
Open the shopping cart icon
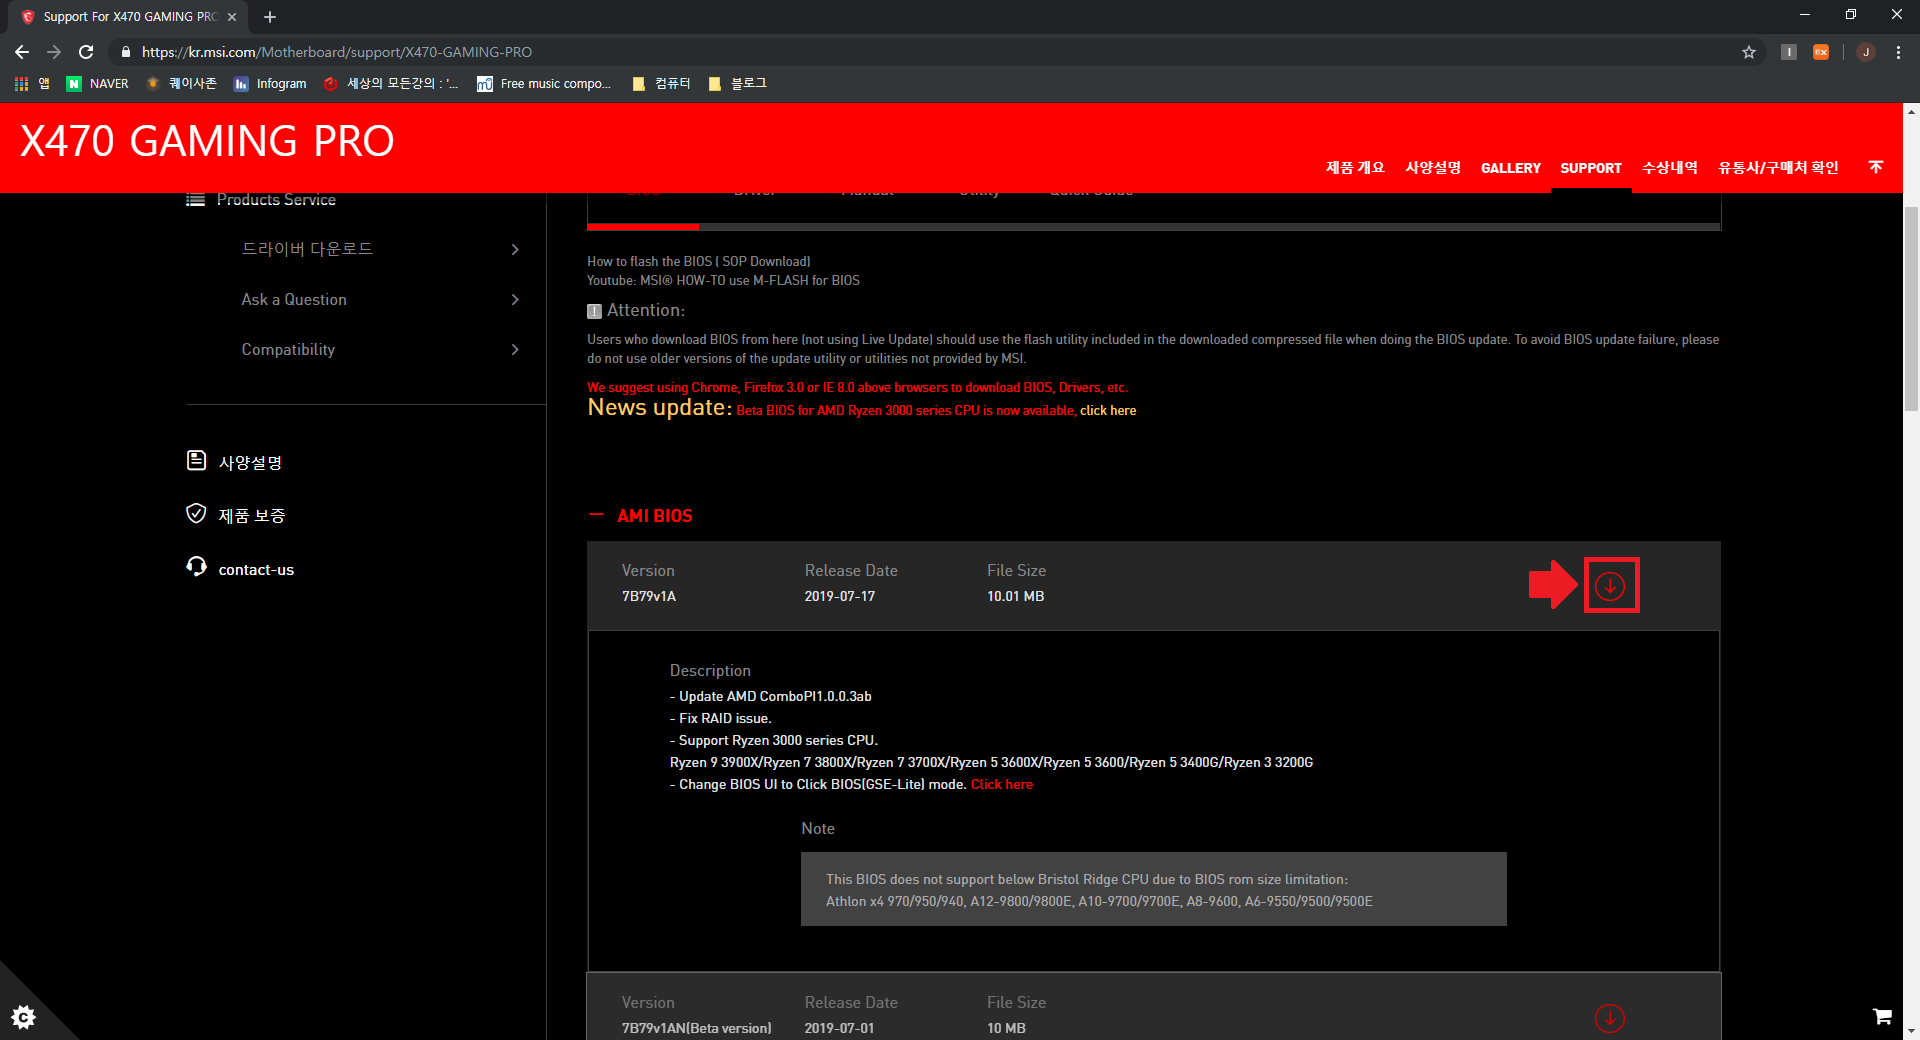click(x=1882, y=1016)
